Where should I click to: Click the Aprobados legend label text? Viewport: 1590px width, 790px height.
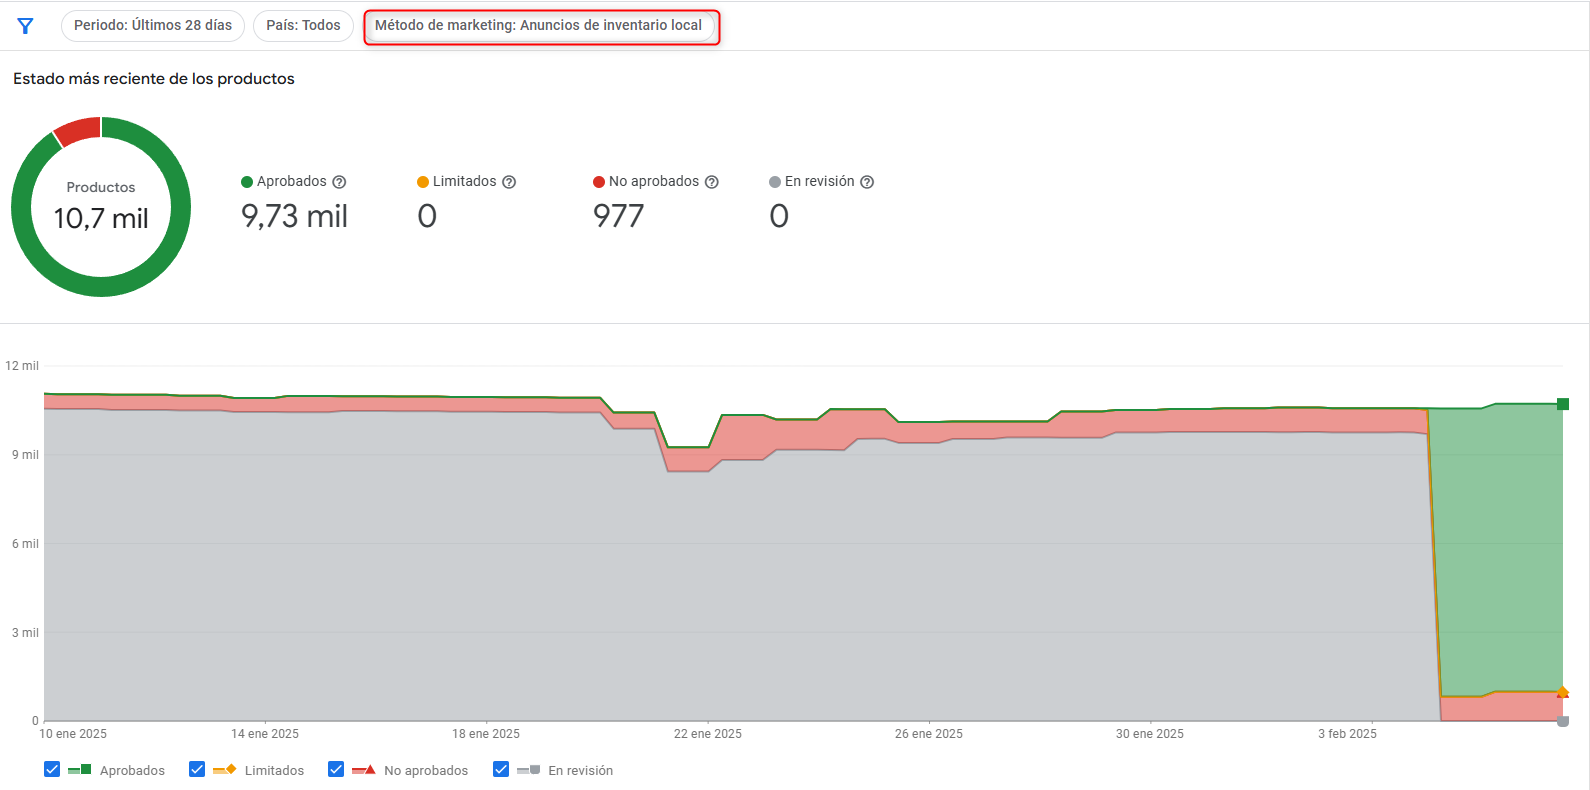coord(132,771)
